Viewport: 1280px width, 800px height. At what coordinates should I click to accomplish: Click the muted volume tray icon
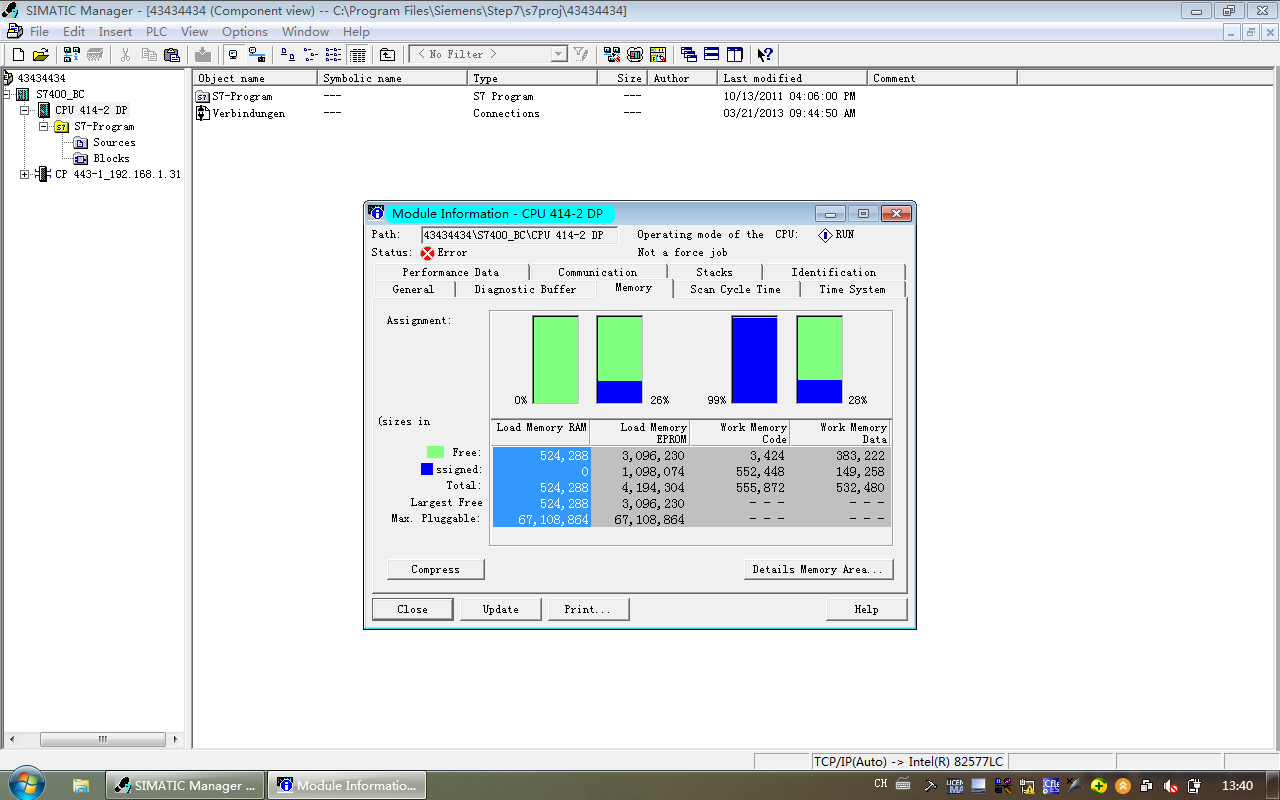coord(1170,786)
